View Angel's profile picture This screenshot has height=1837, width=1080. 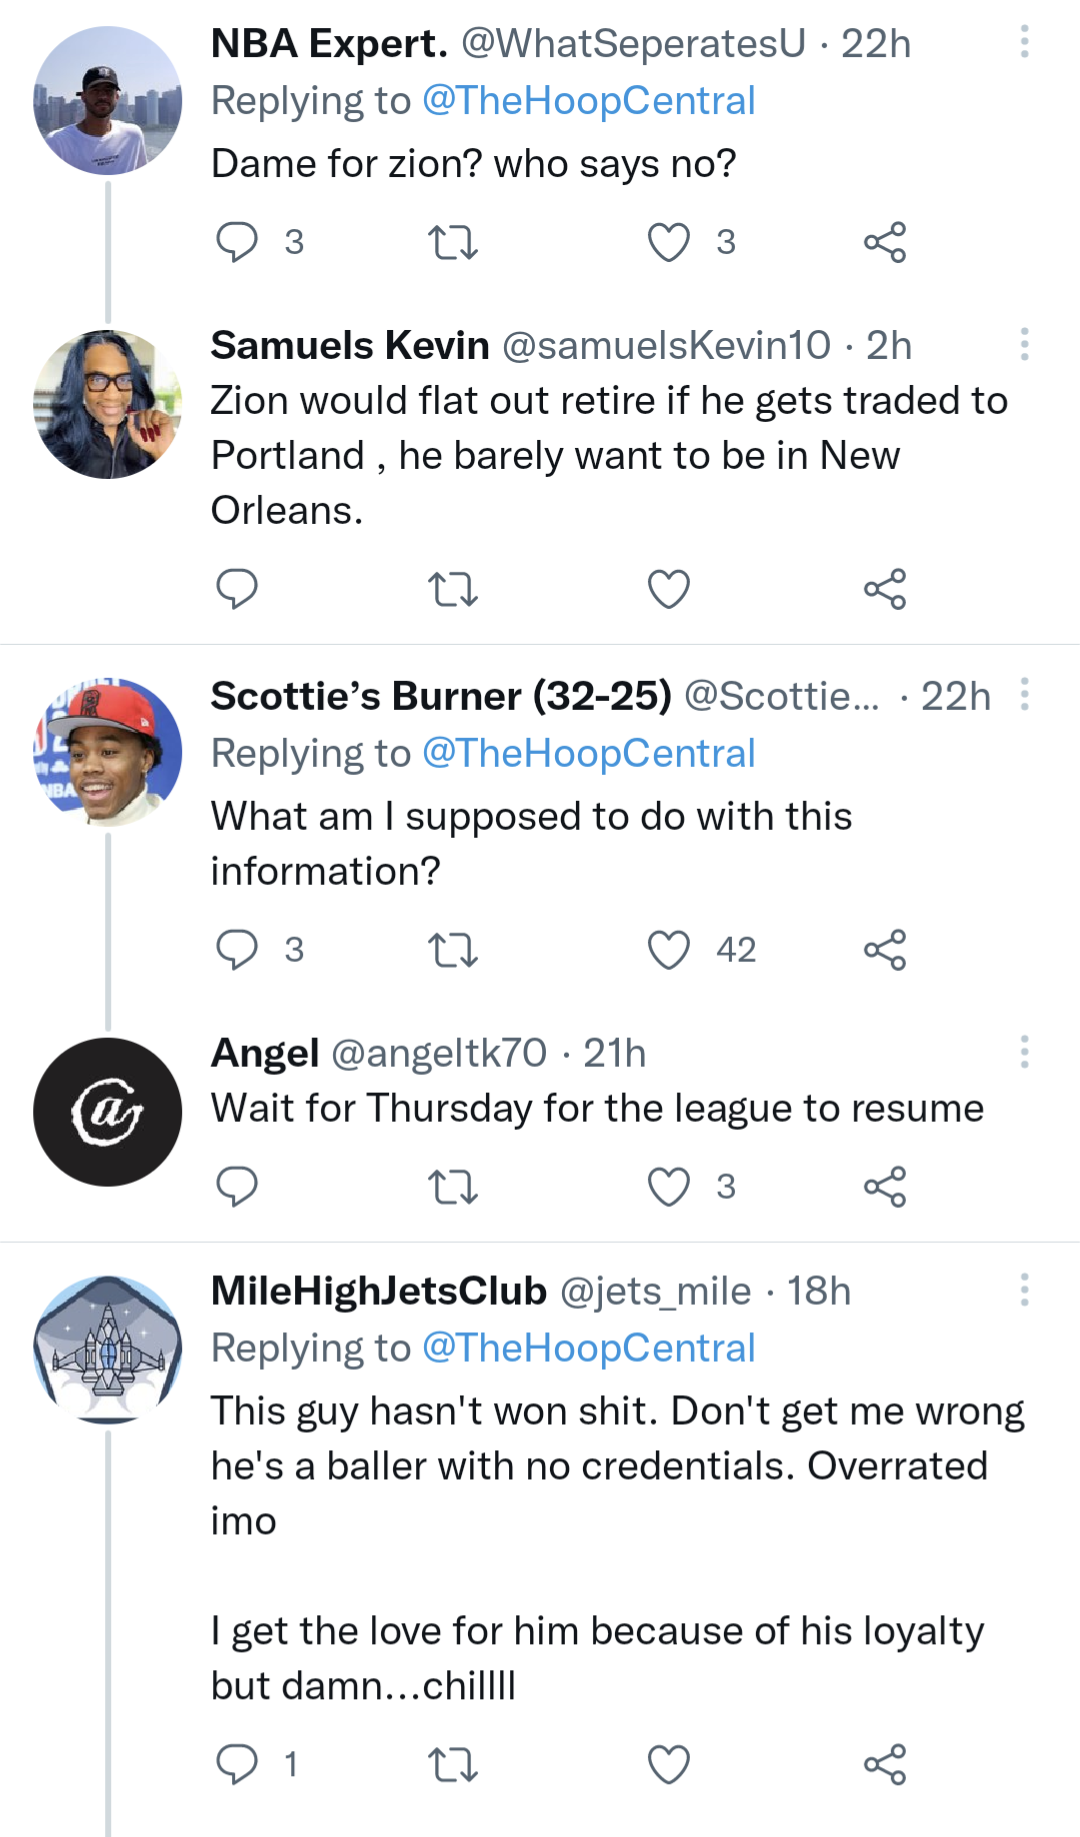(108, 1112)
